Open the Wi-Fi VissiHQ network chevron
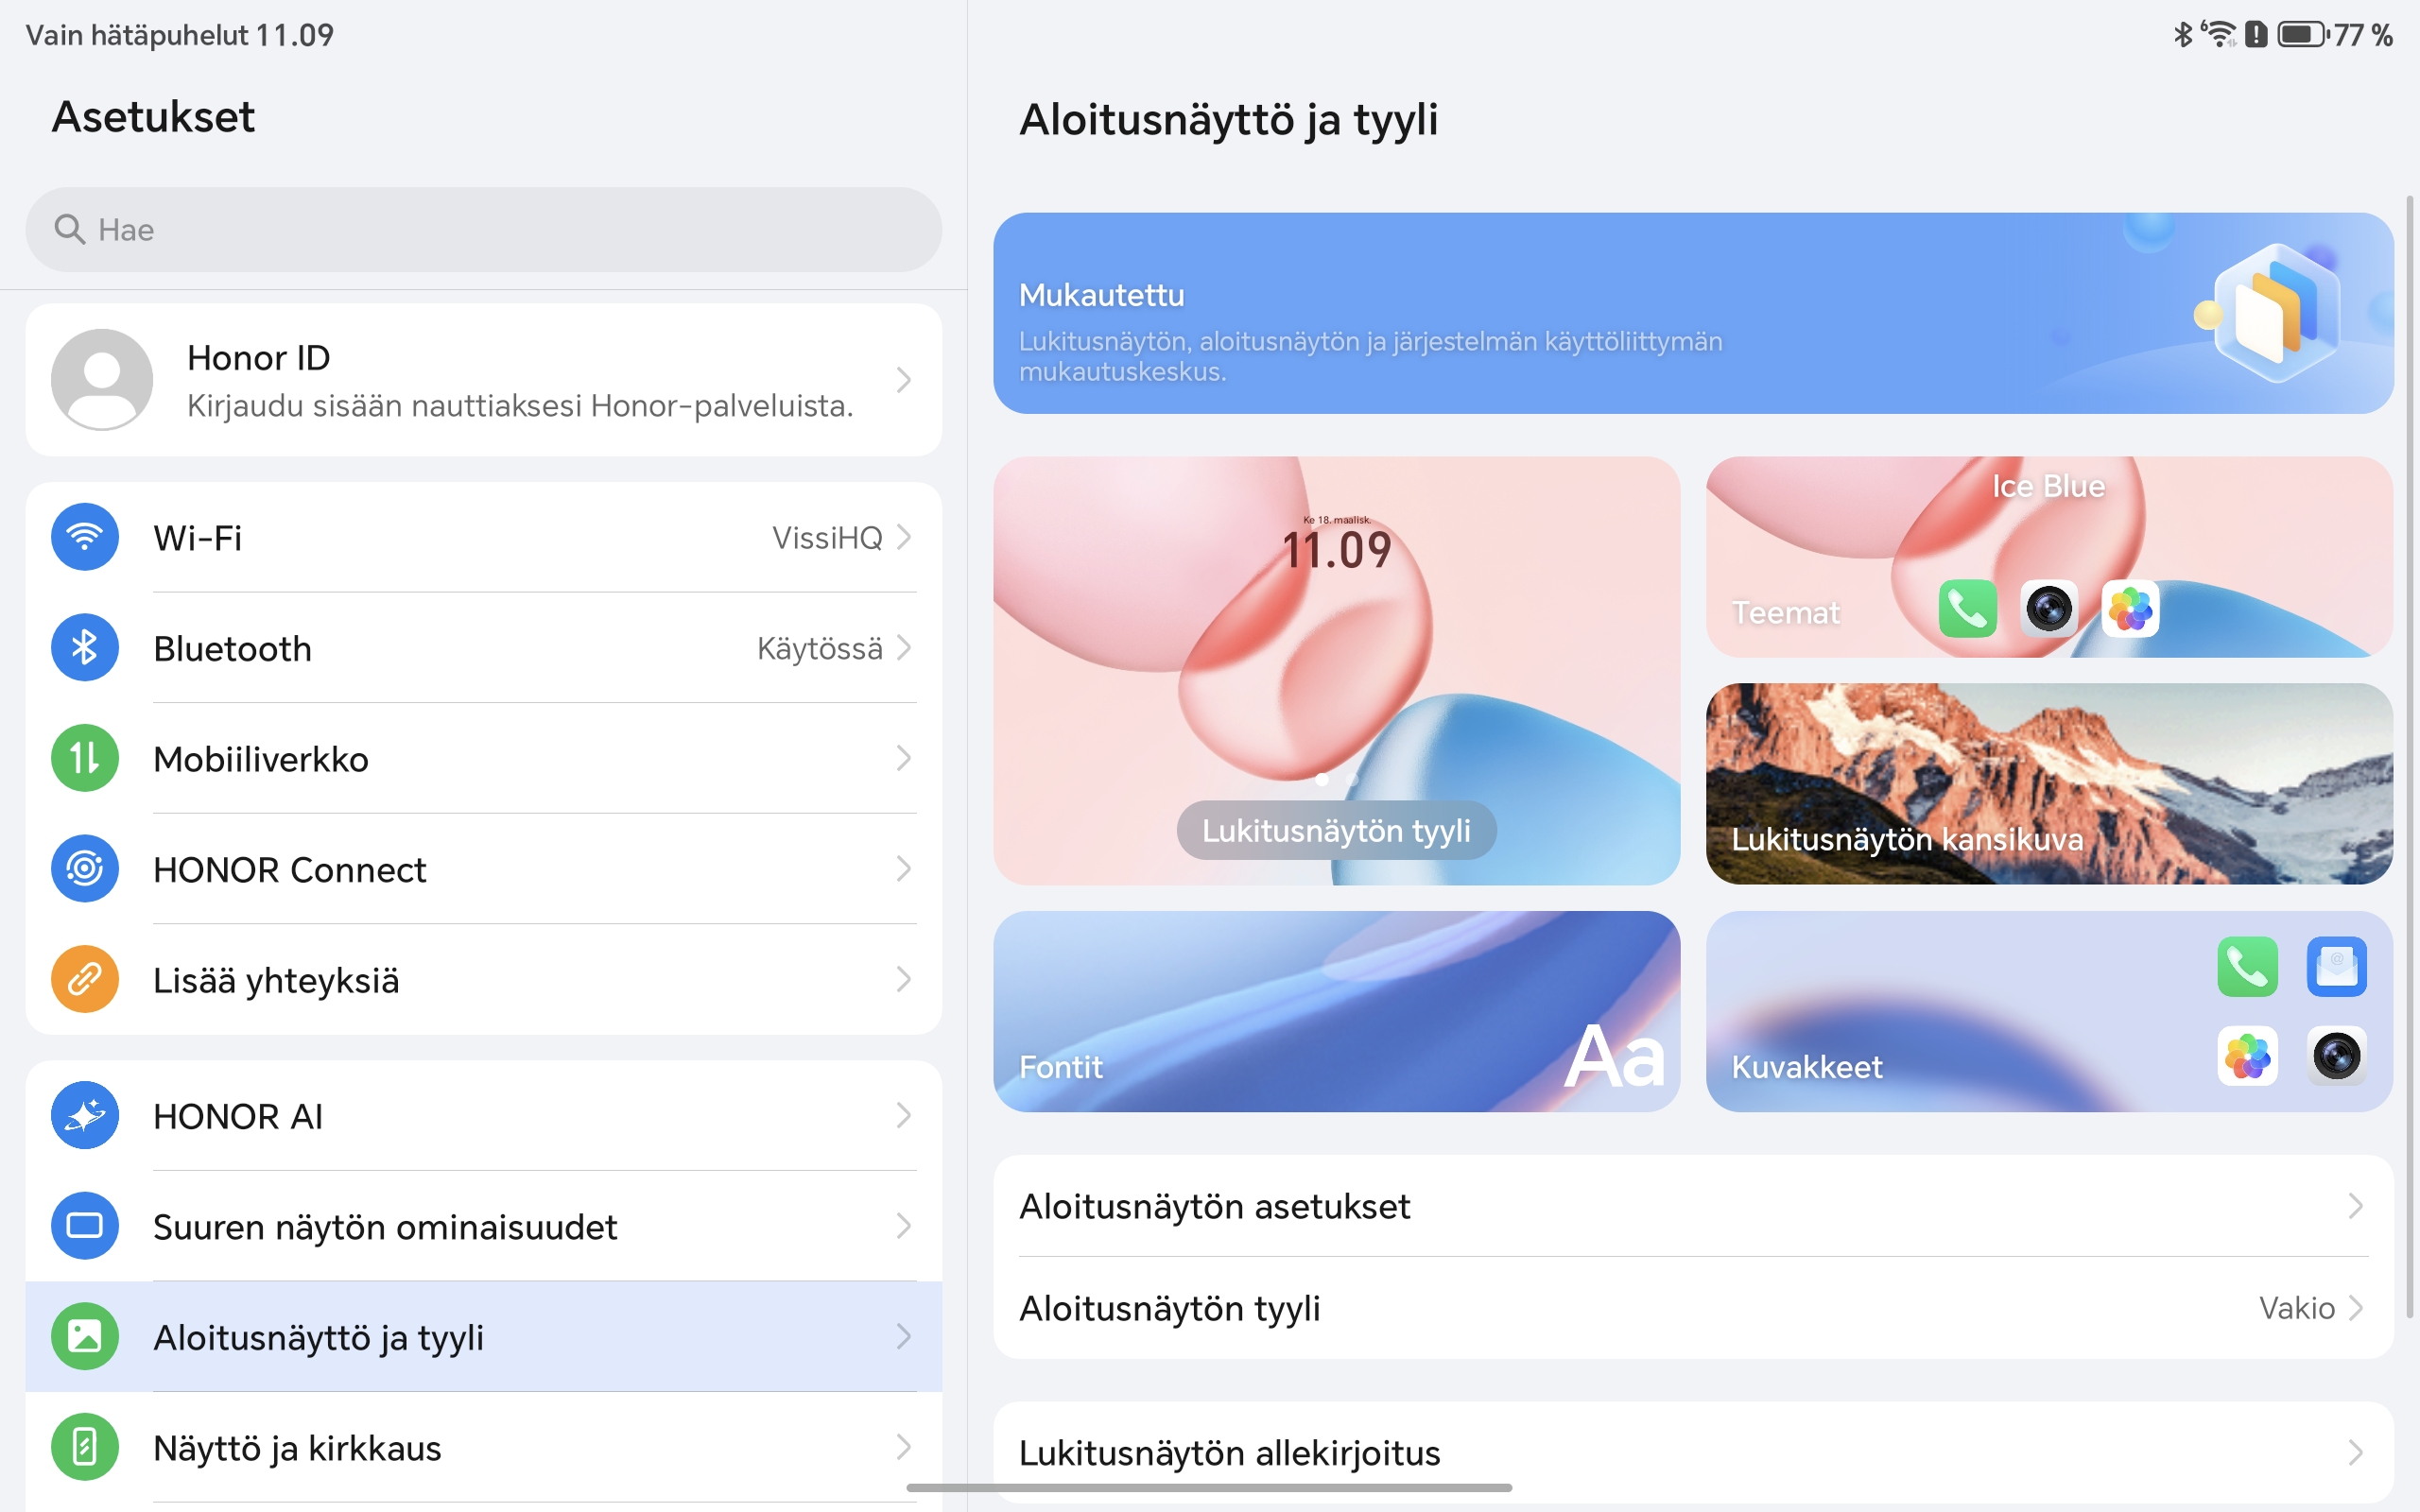The width and height of the screenshot is (2420, 1512). click(904, 537)
